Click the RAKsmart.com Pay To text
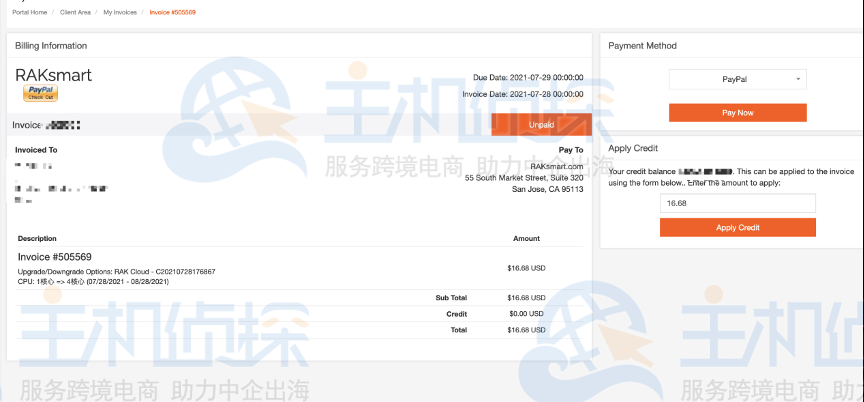 (556, 166)
